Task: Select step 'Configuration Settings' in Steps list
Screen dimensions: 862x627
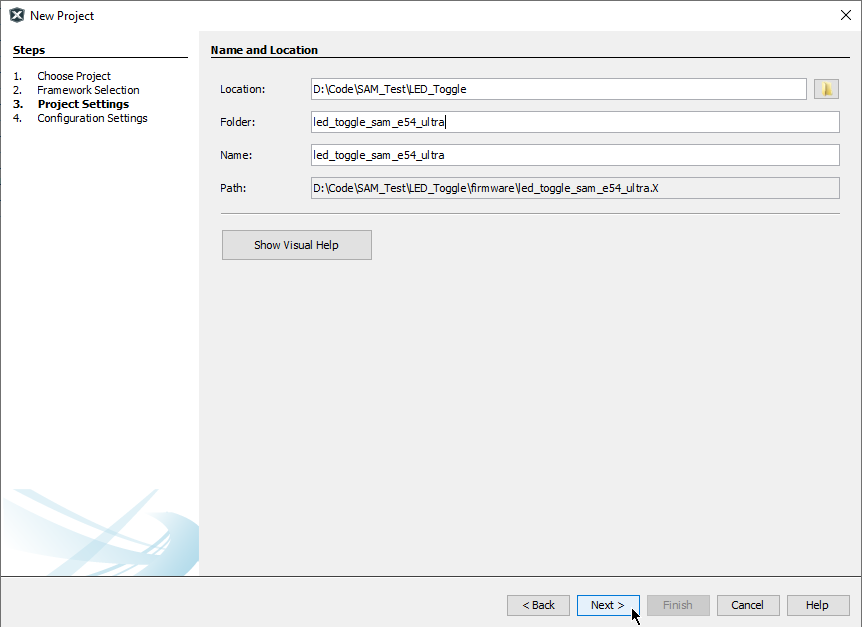Action: click(92, 118)
